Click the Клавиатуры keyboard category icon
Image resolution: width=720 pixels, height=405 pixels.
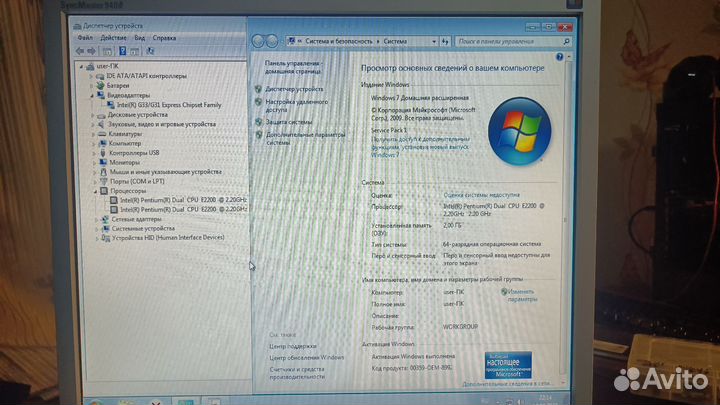point(101,134)
